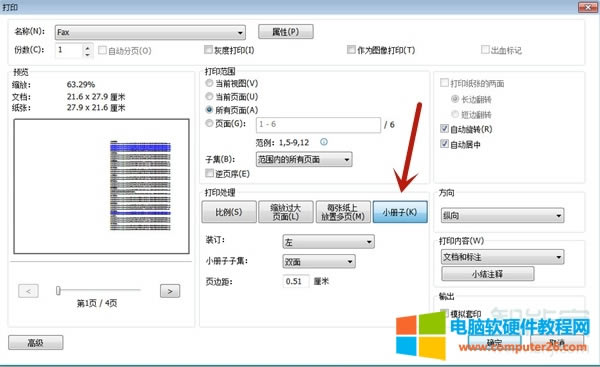Screen dimensions: 600x367
Task: Open the 方向 orientation dropdown showing 纵向
Action: (x=502, y=215)
